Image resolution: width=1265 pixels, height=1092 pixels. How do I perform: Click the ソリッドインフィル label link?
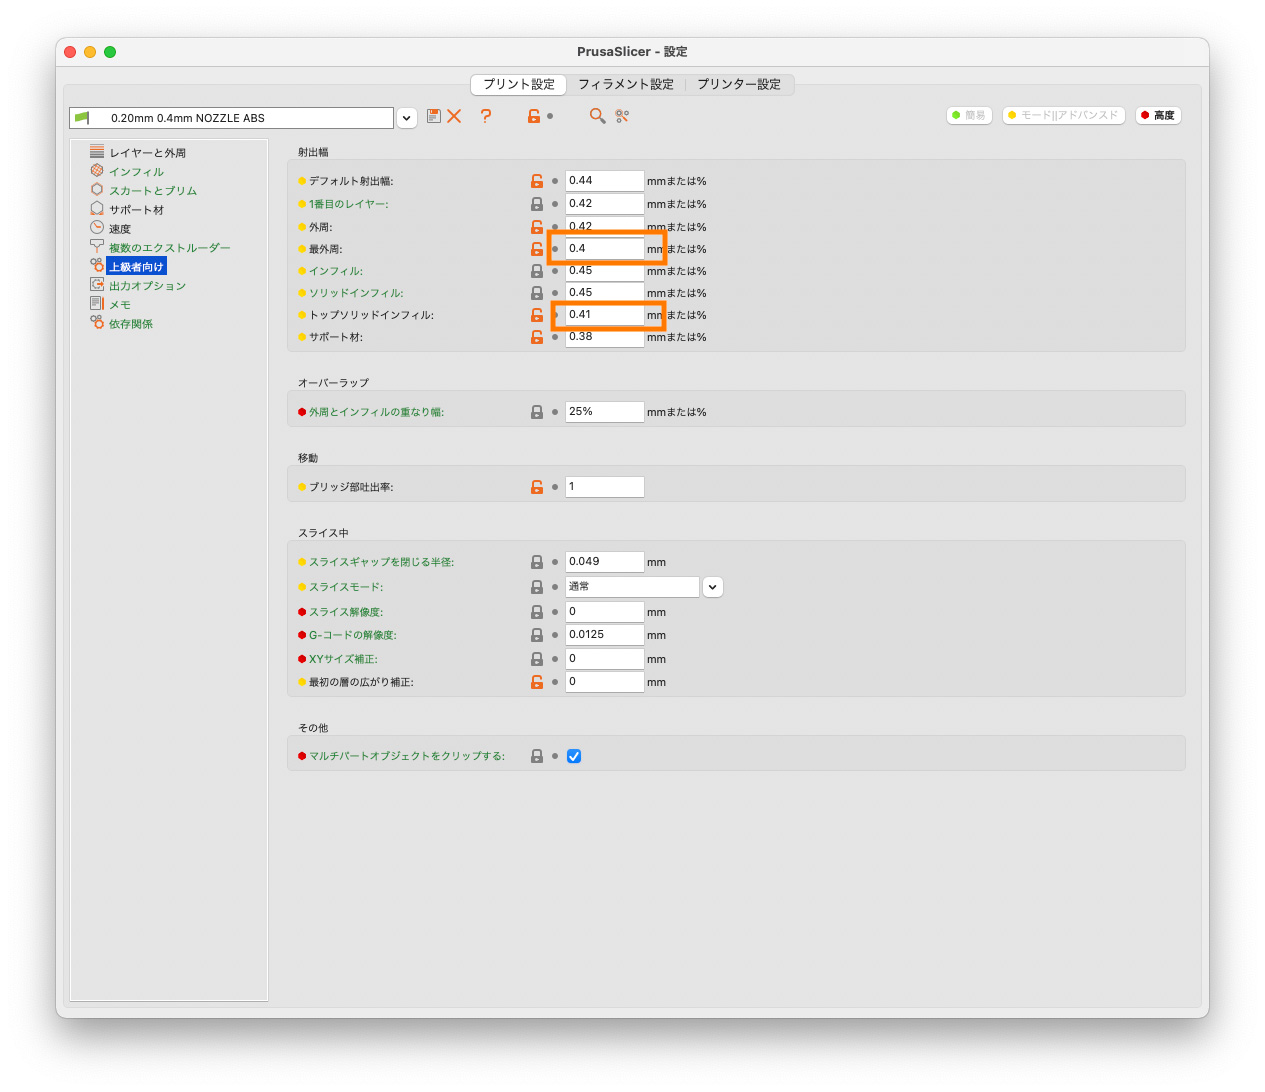pos(357,293)
